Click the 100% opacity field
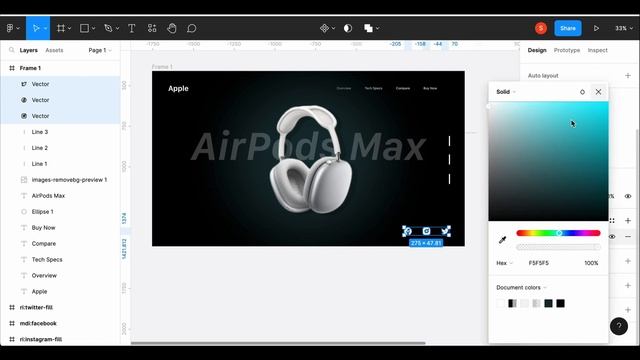 (x=591, y=263)
